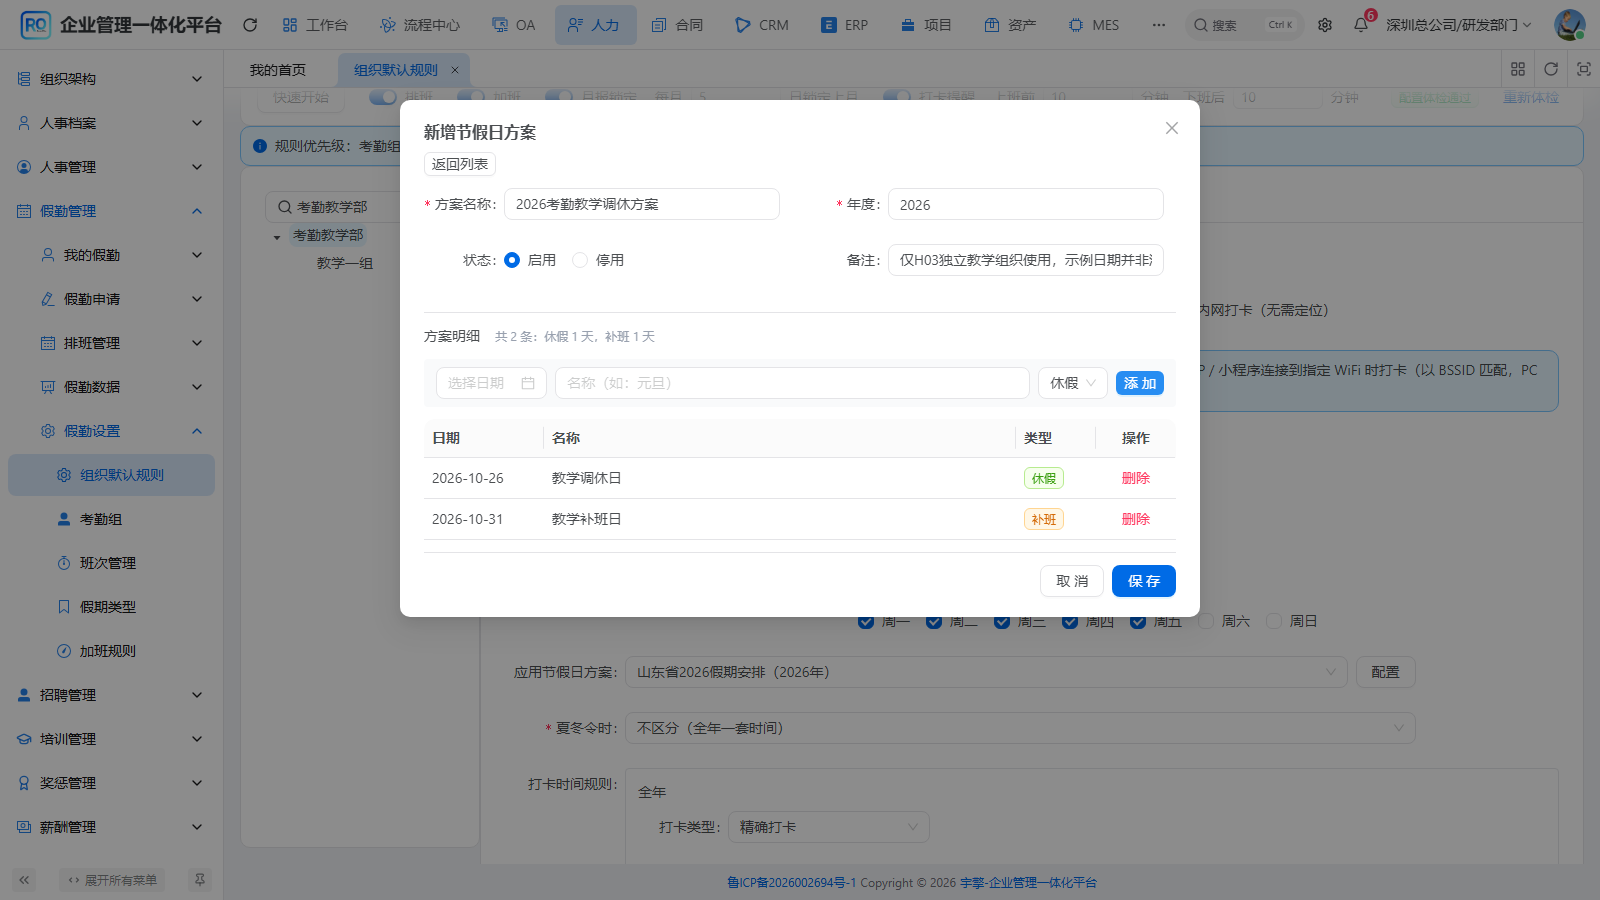The image size is (1600, 900).
Task: Check the 周六 workday checkbox
Action: [1206, 621]
